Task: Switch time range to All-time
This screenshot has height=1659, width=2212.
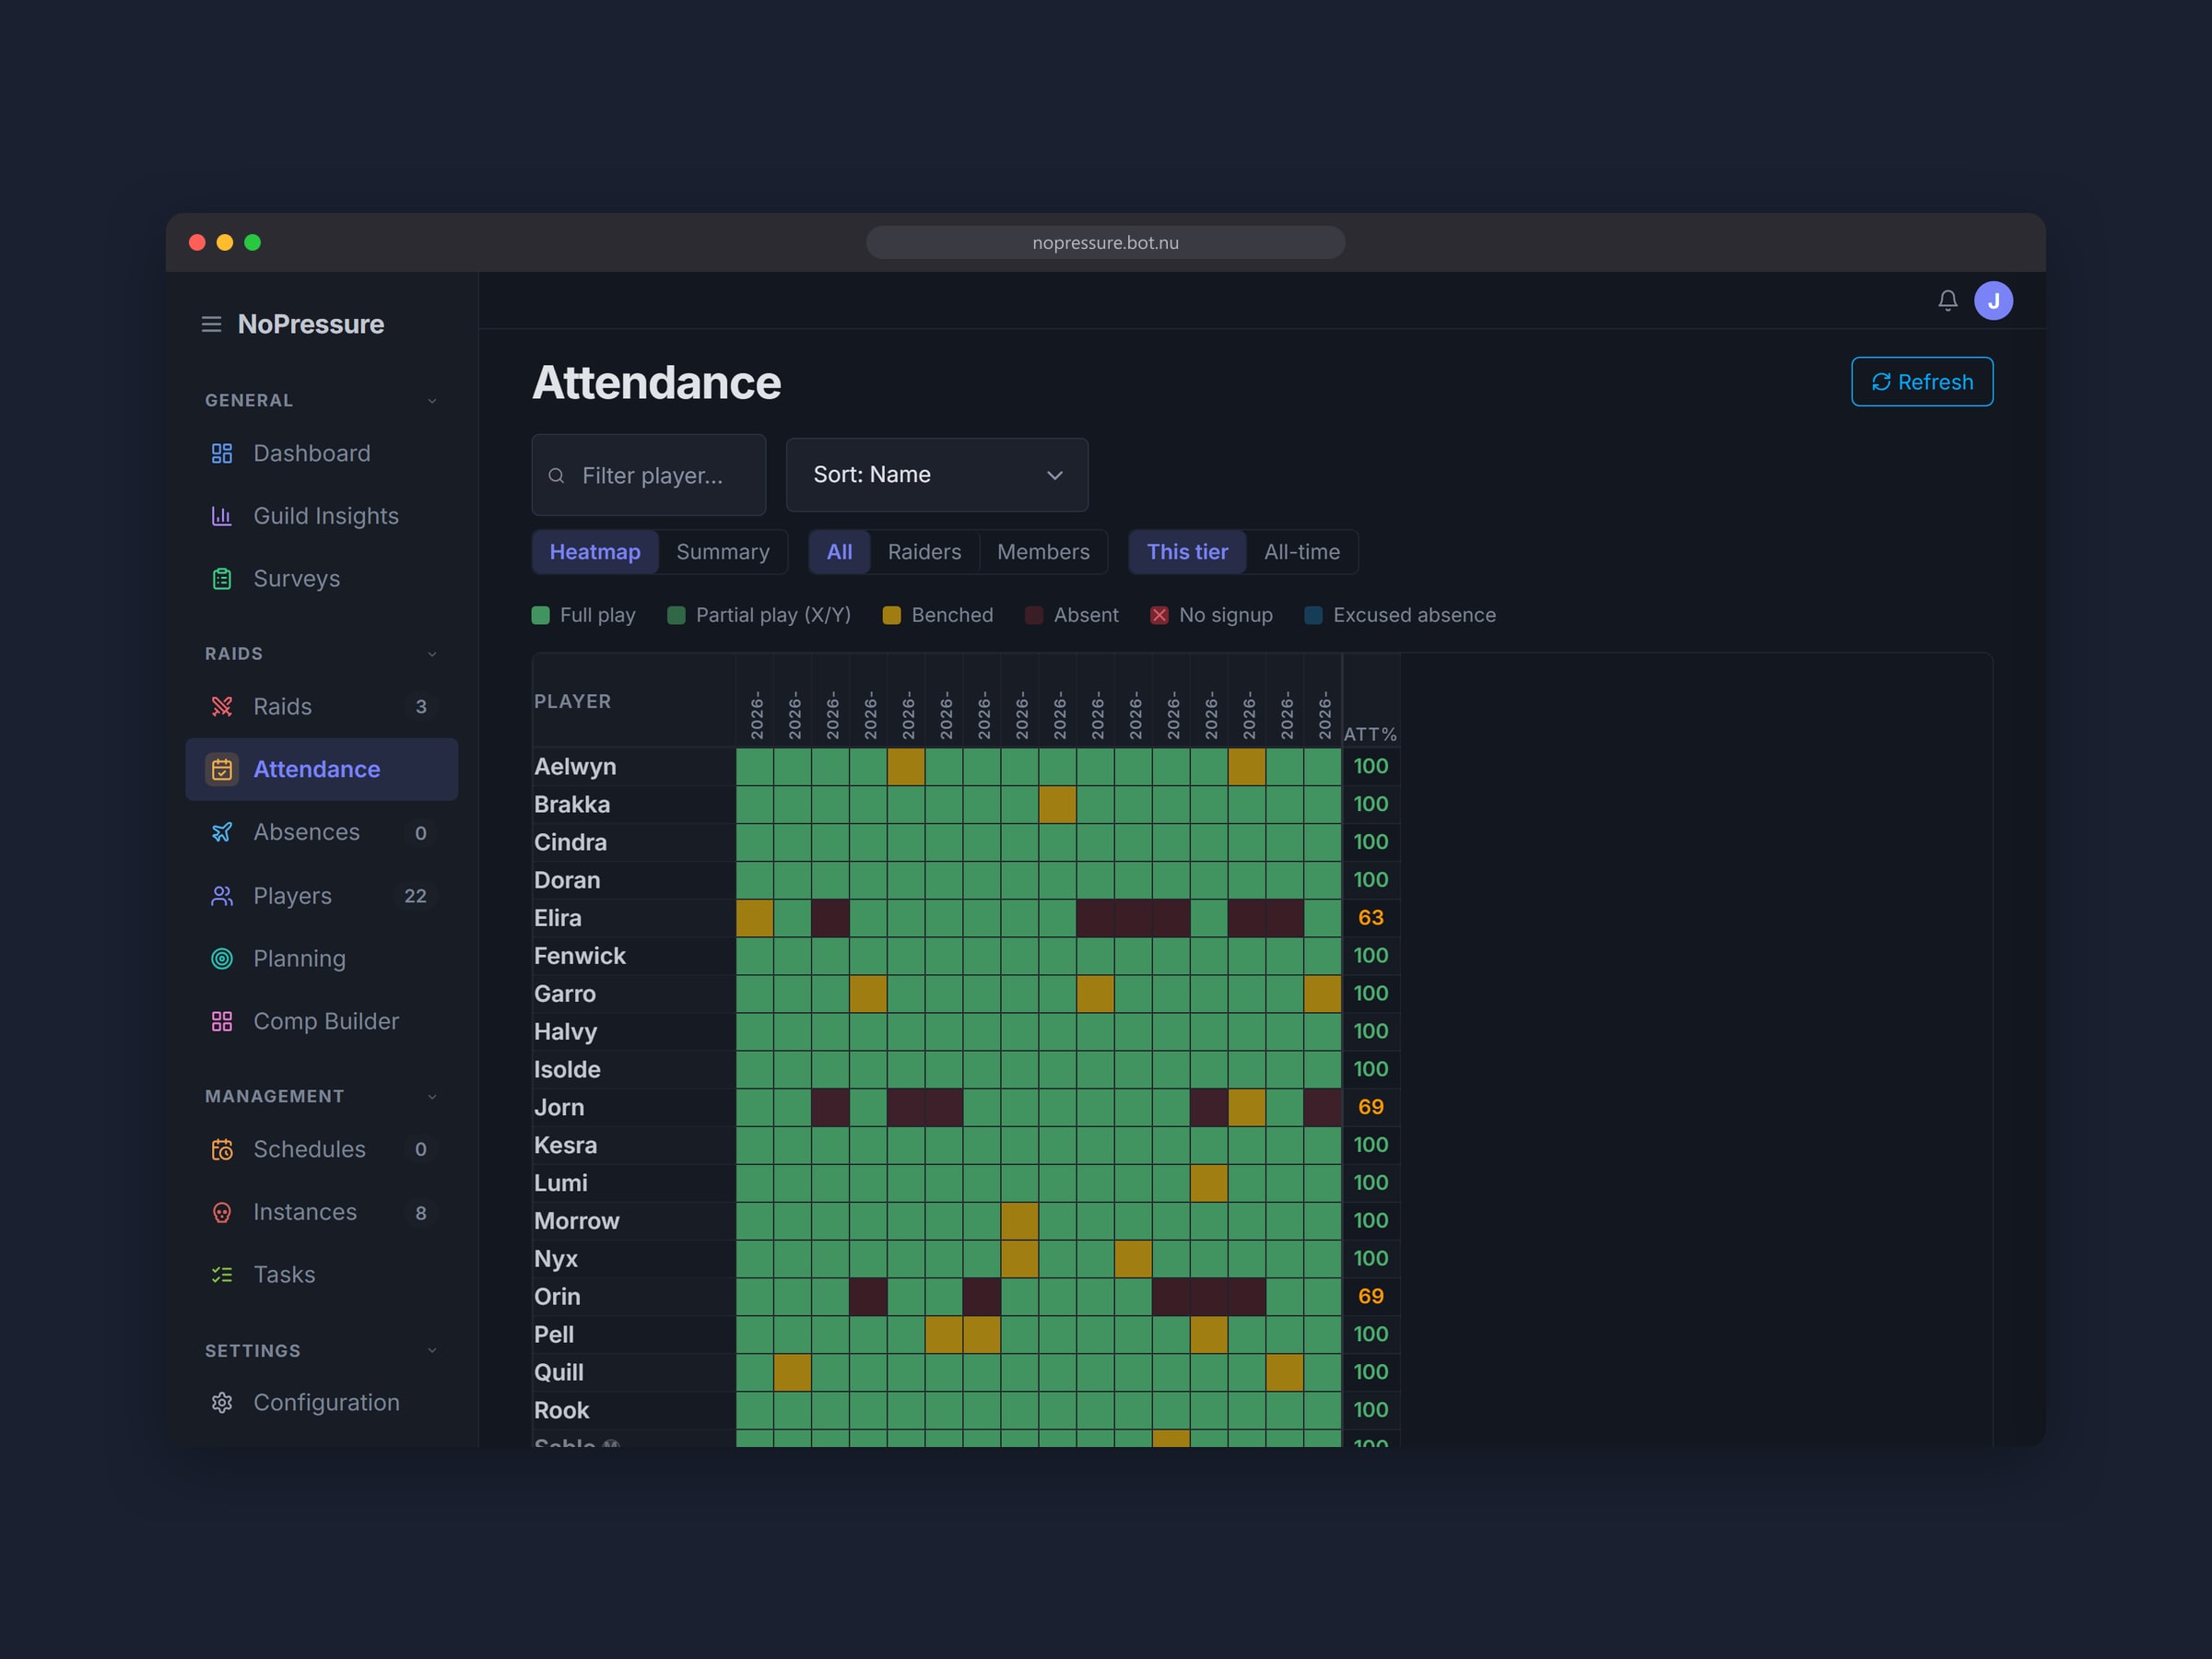Action: pyautogui.click(x=1301, y=552)
